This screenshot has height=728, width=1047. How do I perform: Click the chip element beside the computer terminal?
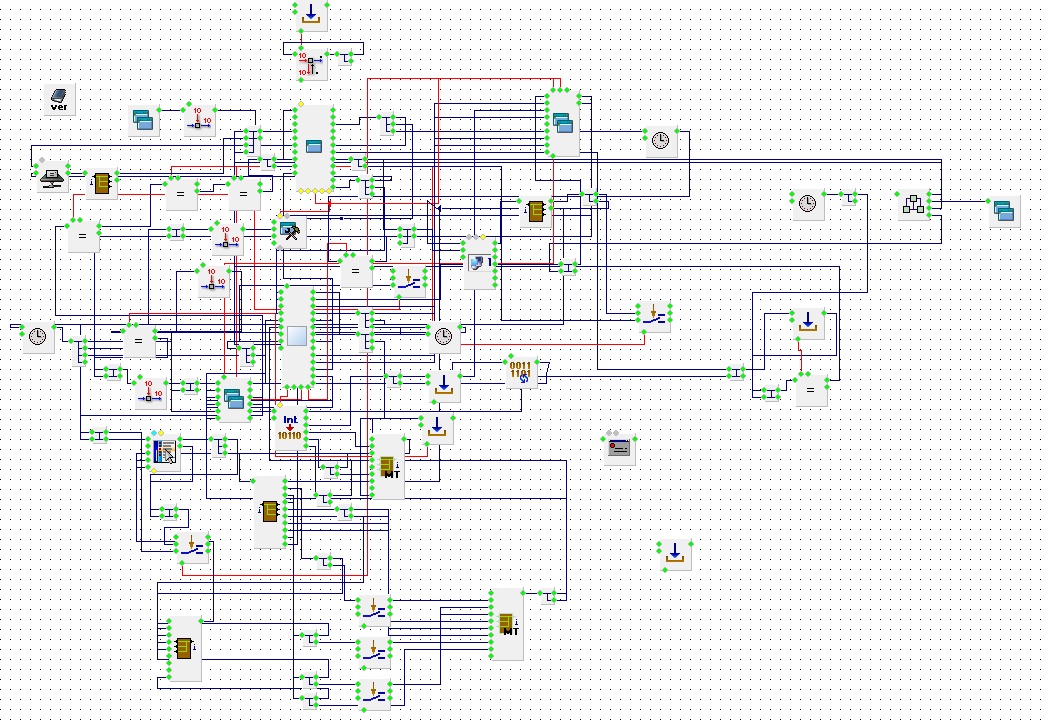pos(101,184)
